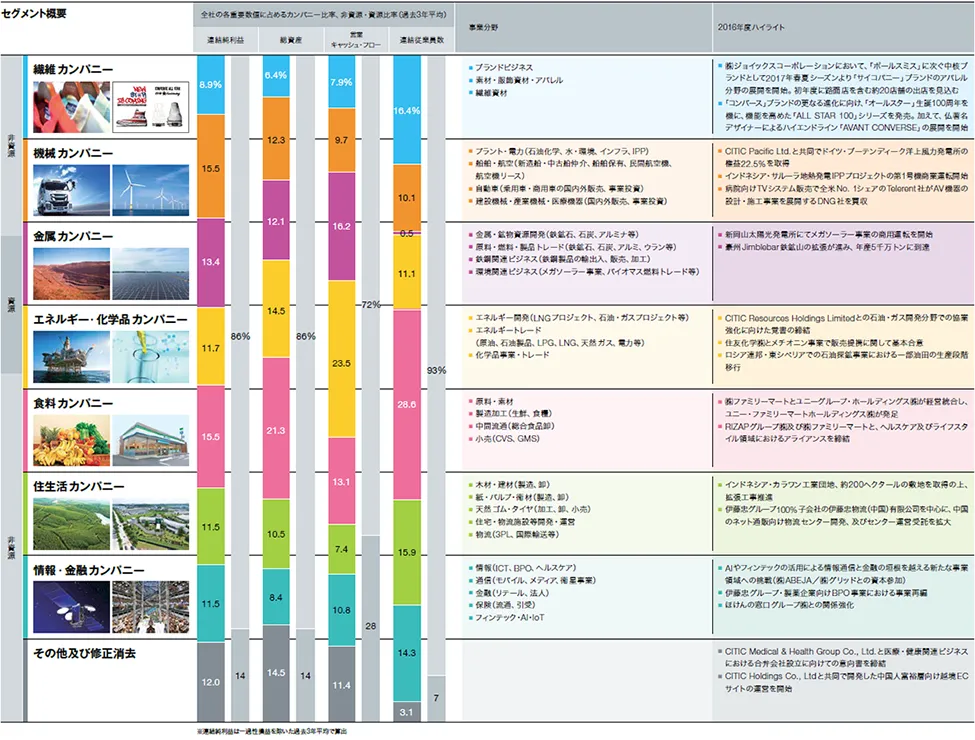The height and width of the screenshot is (740, 975).
Task: Open the fruits and vegetables thumbnail
Action: [x=72, y=440]
